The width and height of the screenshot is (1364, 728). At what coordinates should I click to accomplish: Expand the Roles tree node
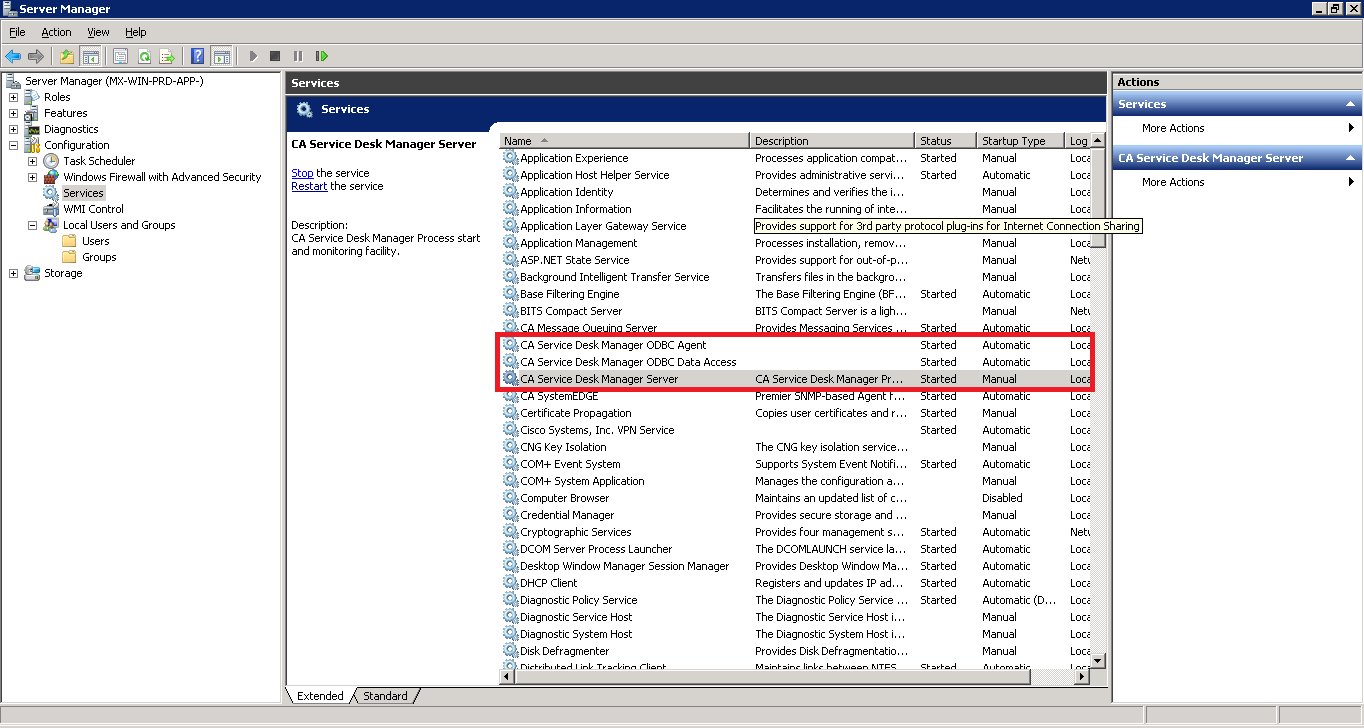(13, 97)
